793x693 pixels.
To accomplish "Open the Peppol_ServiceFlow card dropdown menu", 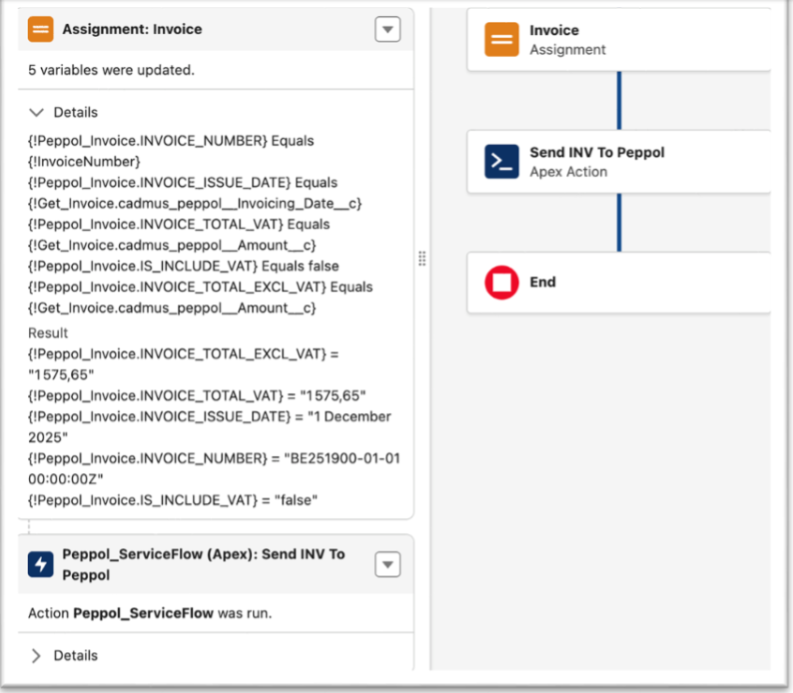I will [x=387, y=565].
